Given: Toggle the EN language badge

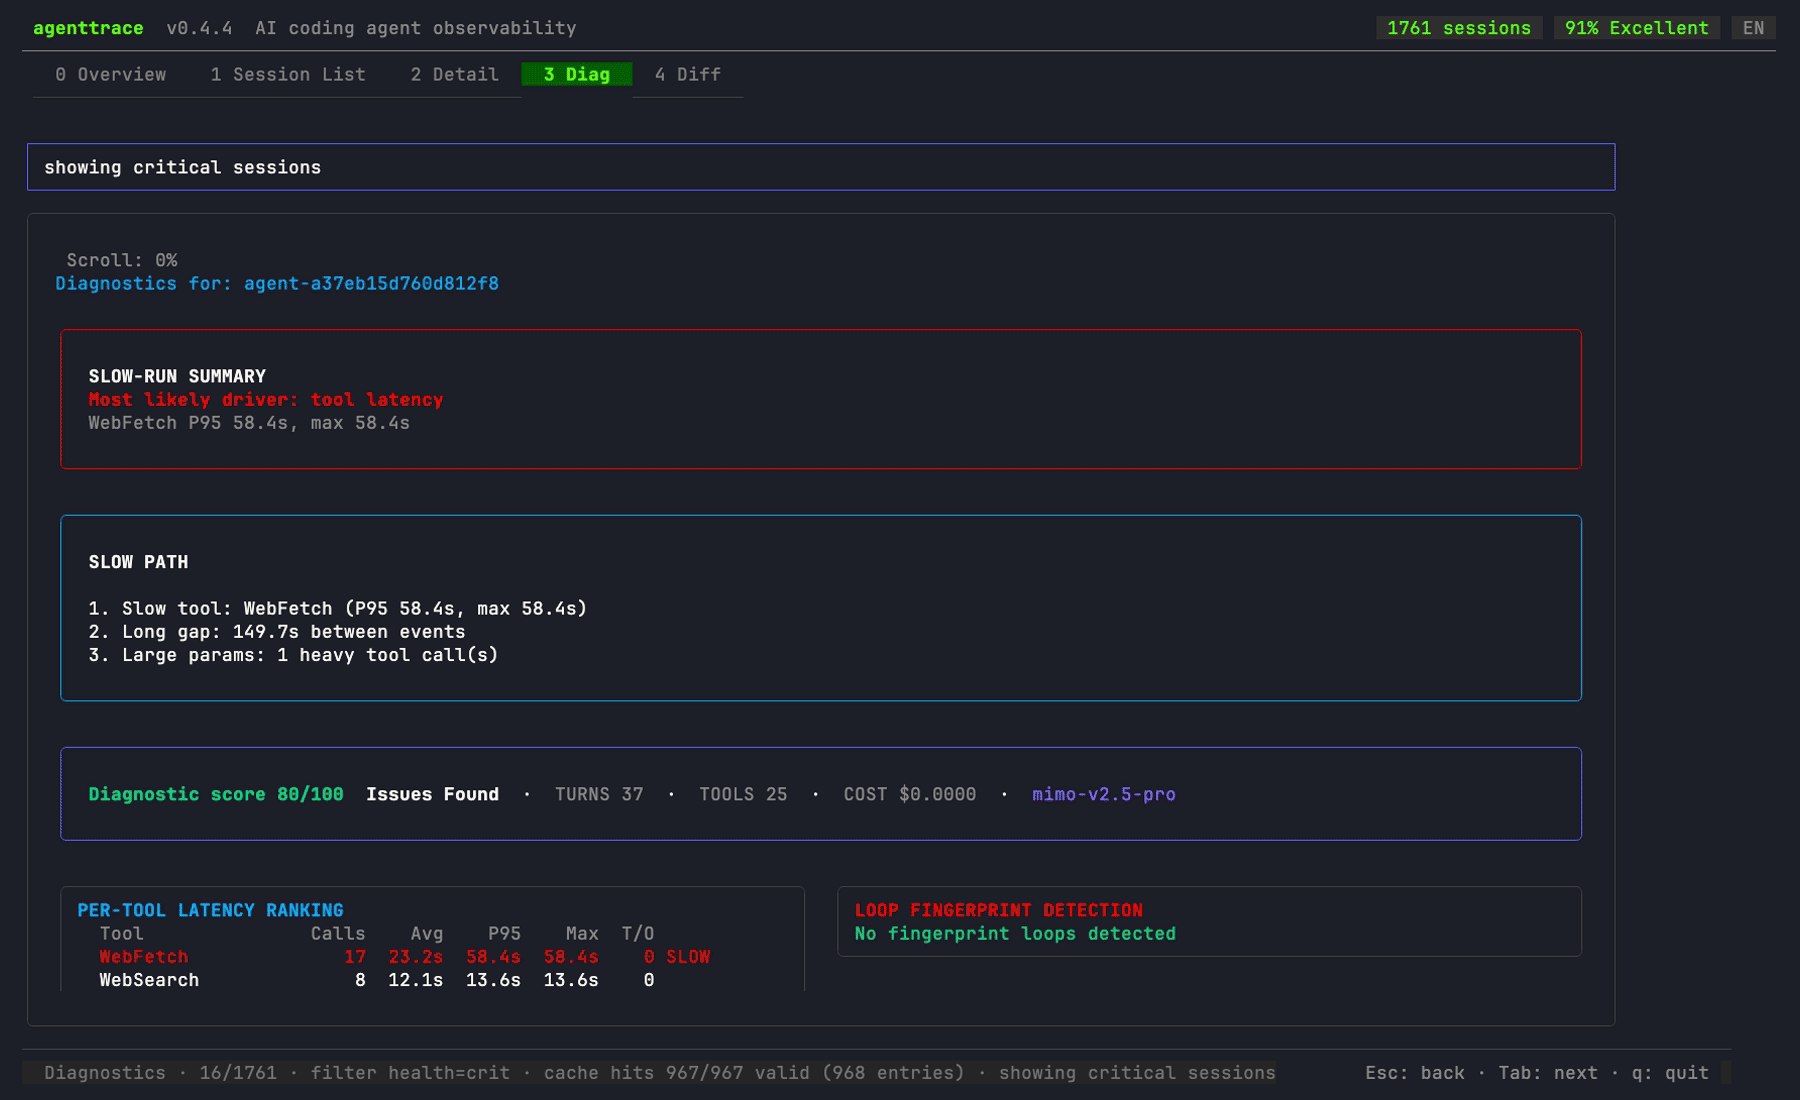Looking at the screenshot, I should click(1753, 28).
